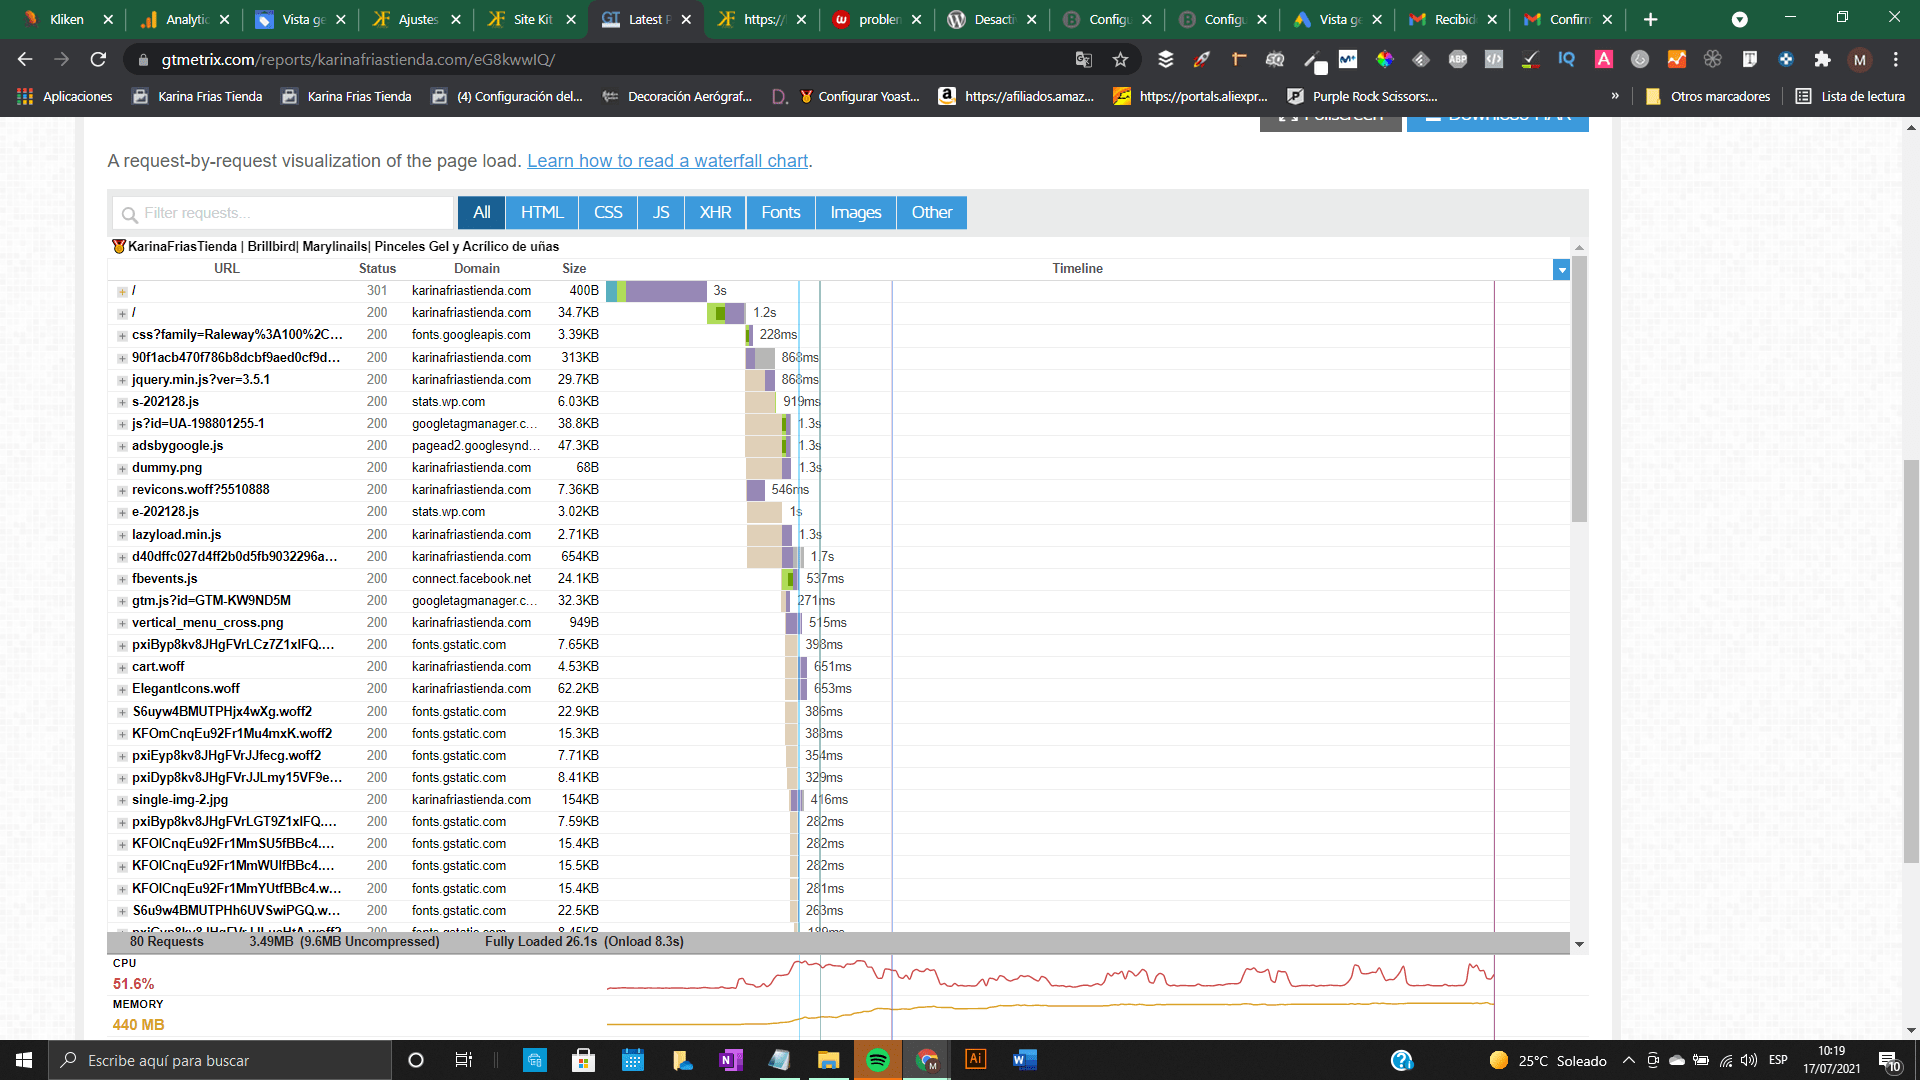
Task: Open Spotify from the taskbar
Action: click(x=878, y=1060)
